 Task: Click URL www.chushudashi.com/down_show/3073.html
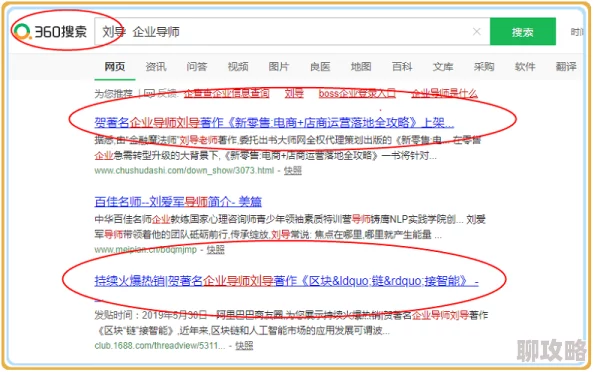184,170
